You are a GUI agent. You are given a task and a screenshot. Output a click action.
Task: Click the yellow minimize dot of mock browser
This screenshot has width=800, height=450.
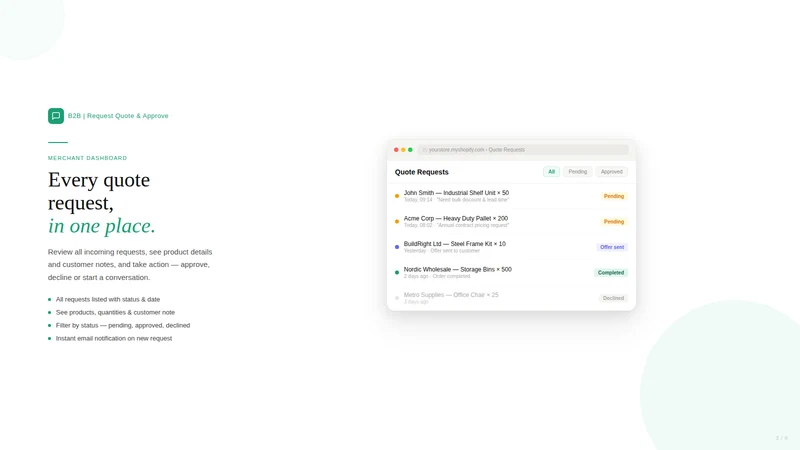click(x=403, y=150)
